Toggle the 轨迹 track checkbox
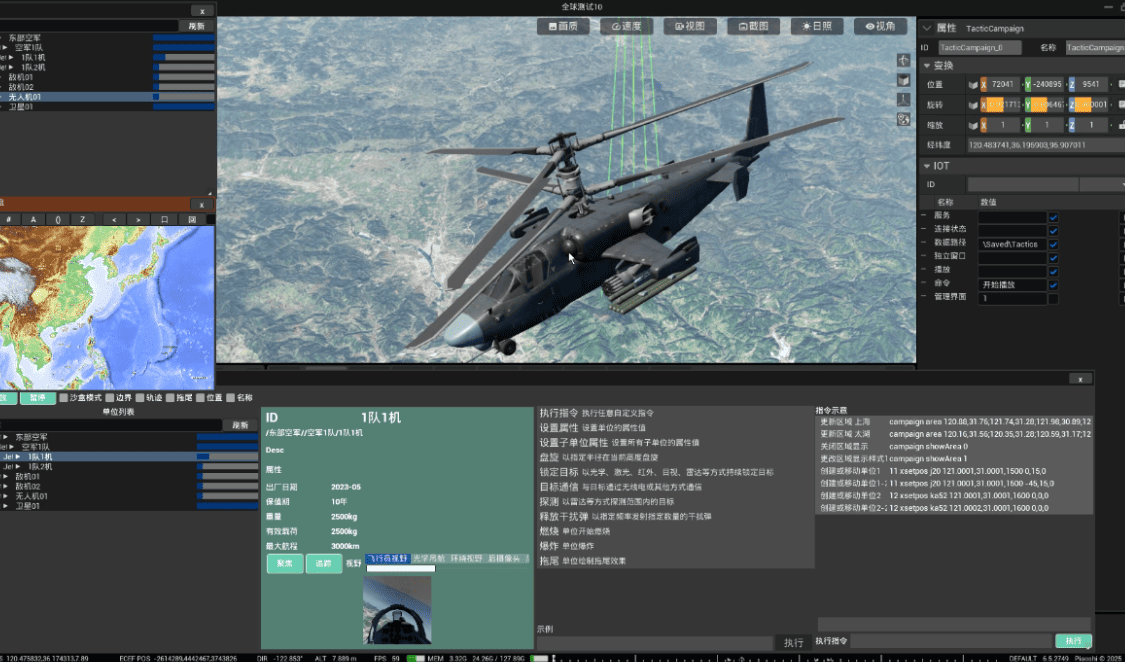The image size is (1125, 662). pos(140,398)
